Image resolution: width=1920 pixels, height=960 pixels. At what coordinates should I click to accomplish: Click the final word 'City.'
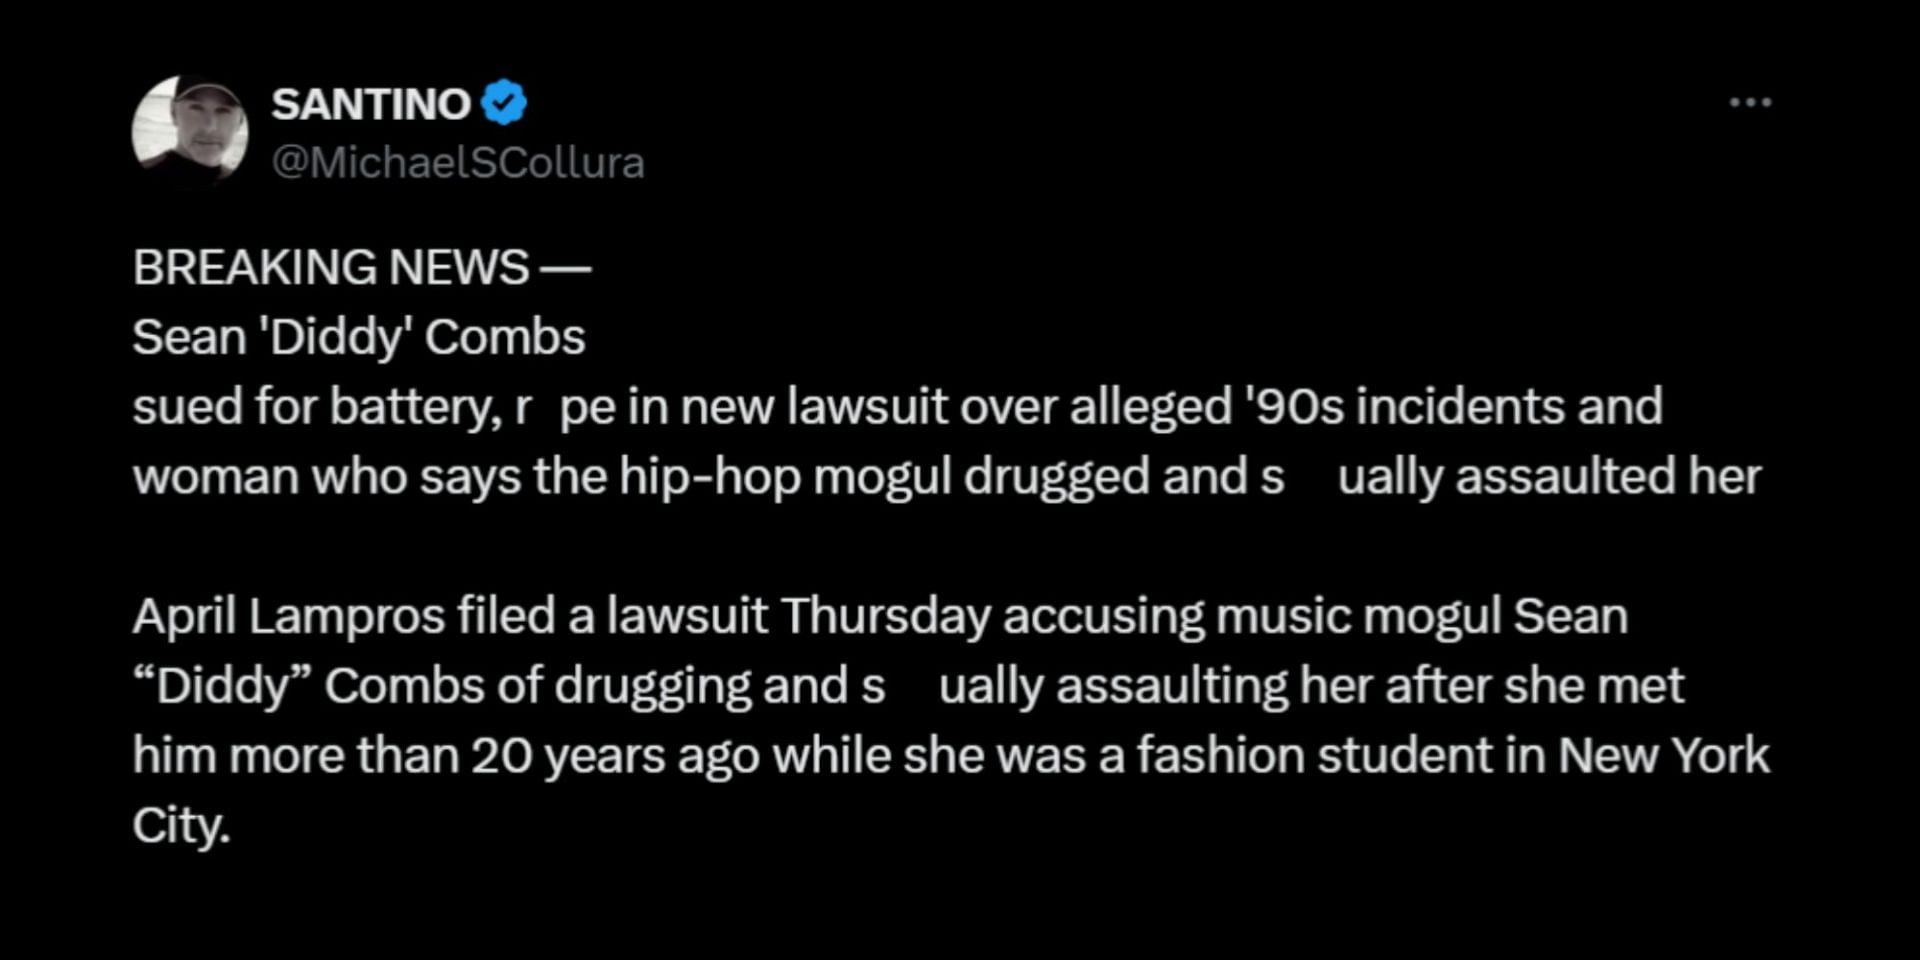pyautogui.click(x=182, y=826)
